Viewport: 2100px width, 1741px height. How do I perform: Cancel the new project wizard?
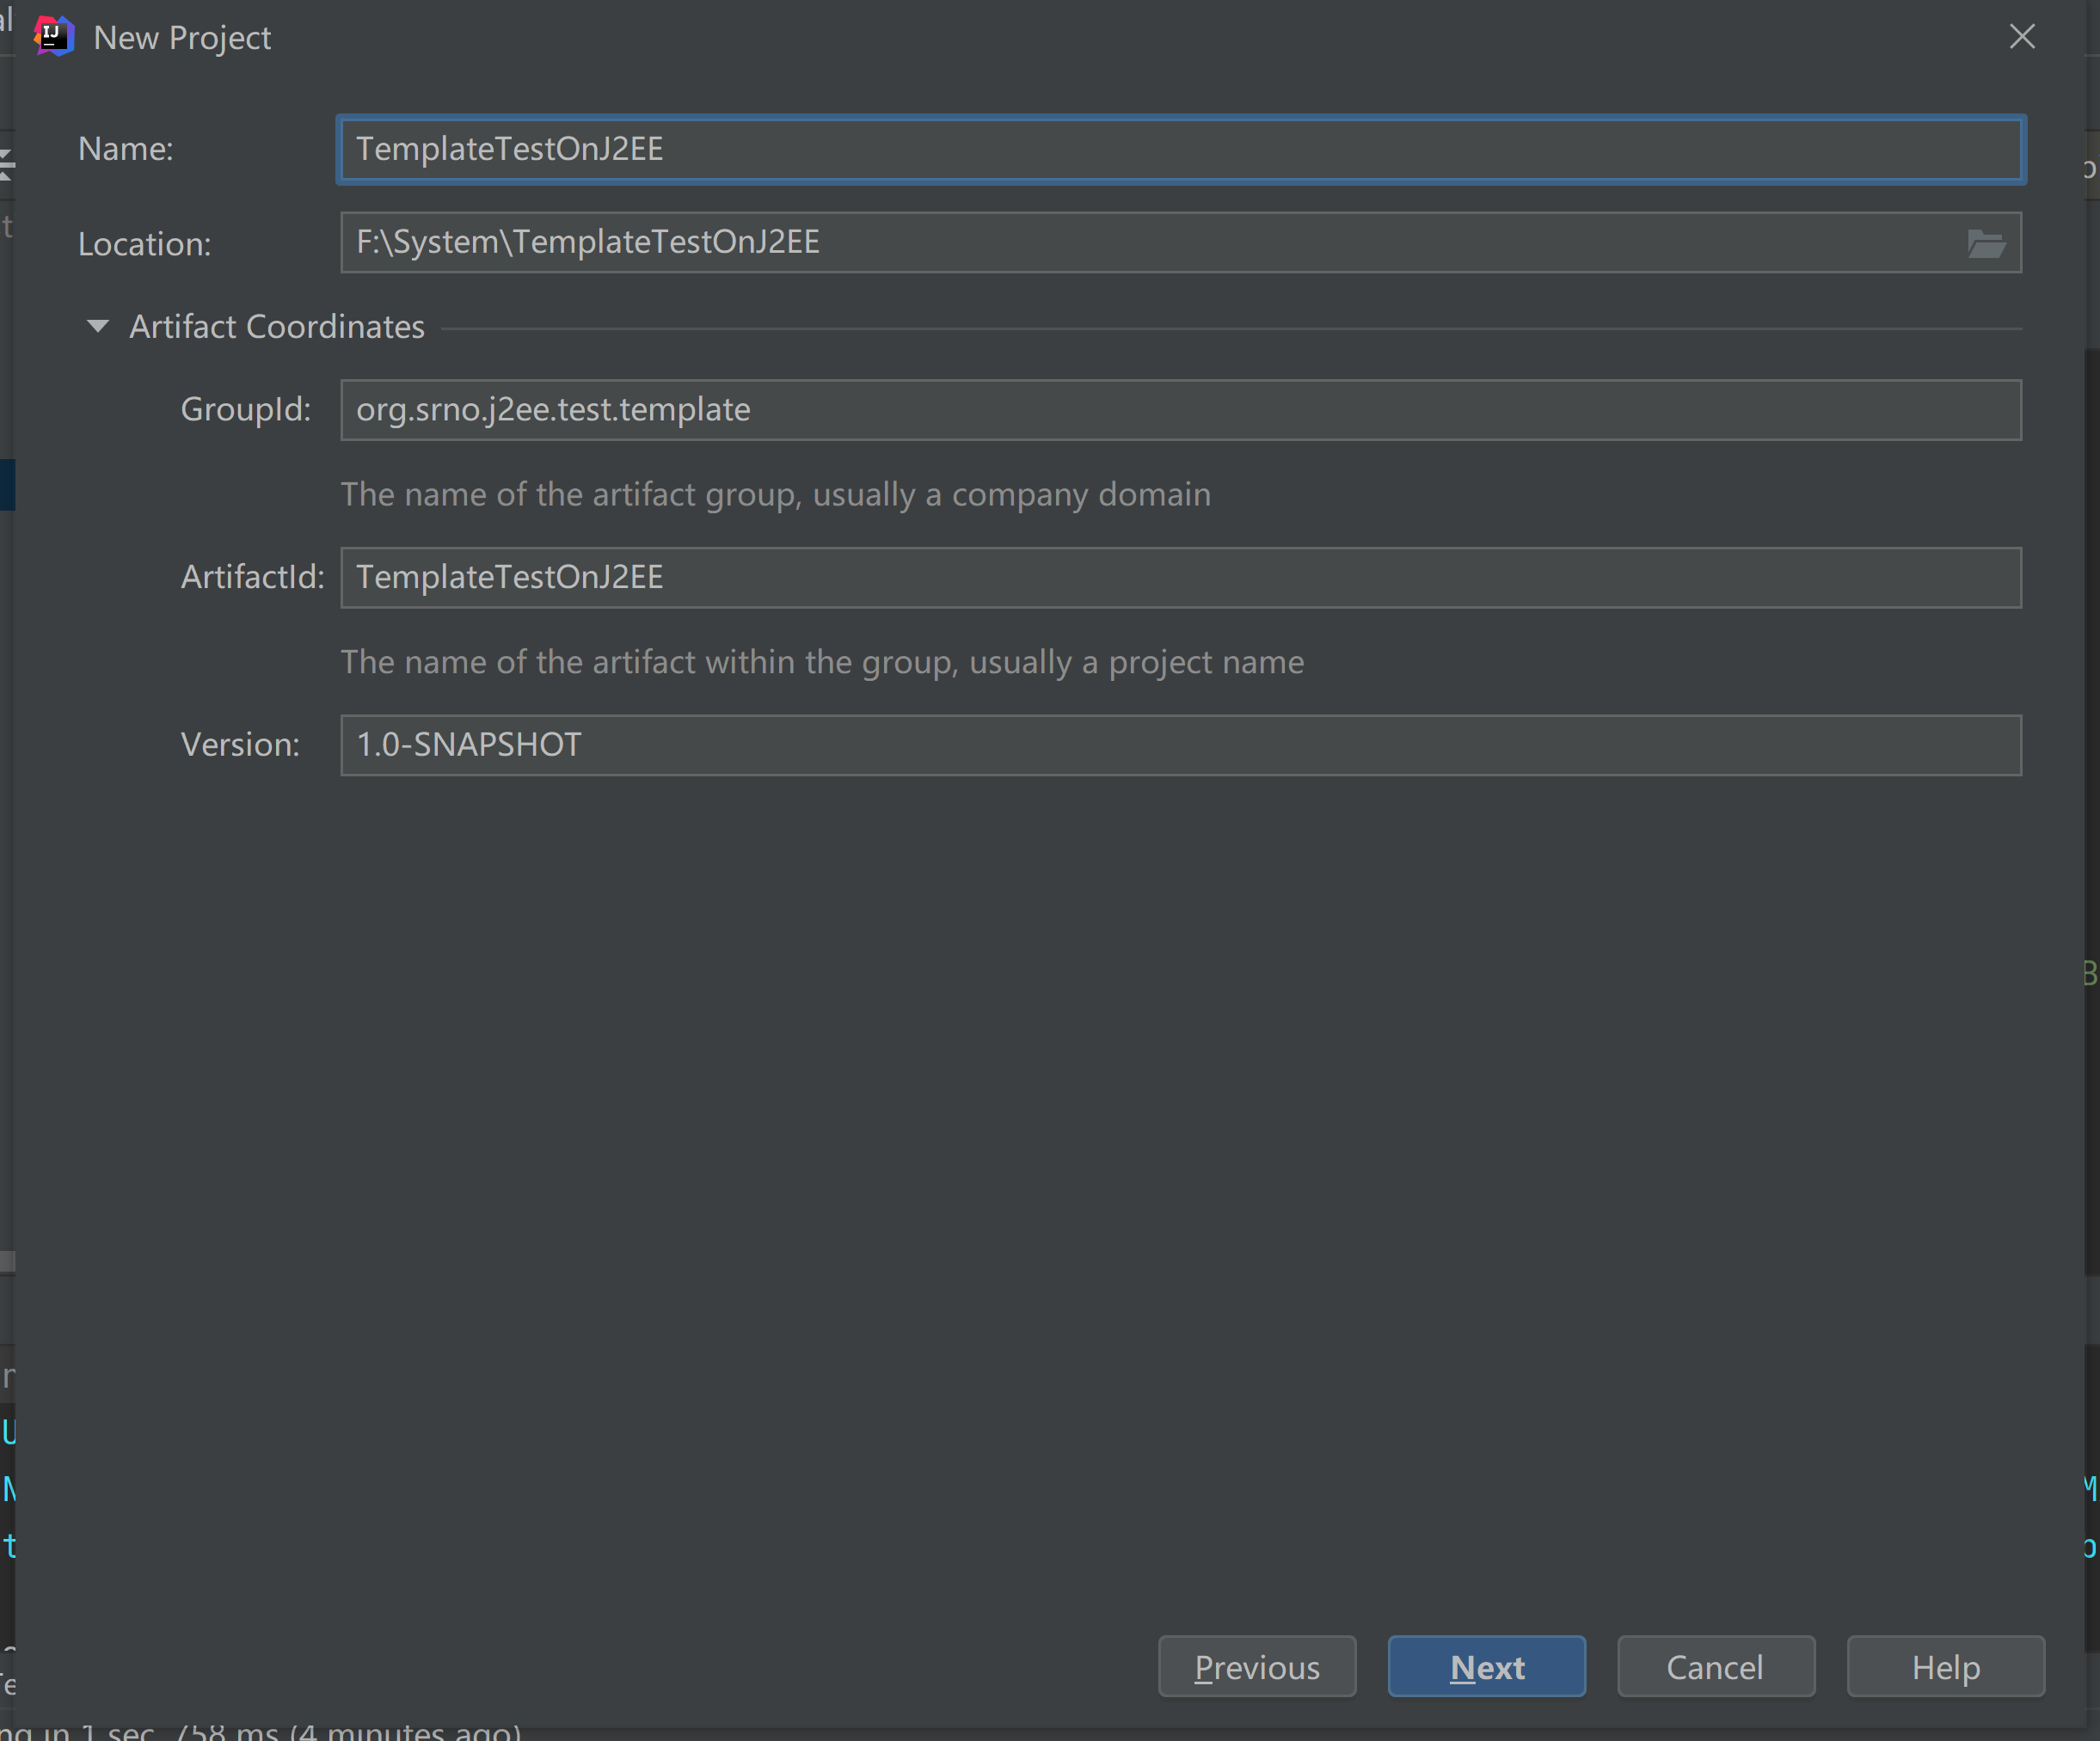click(x=1715, y=1666)
